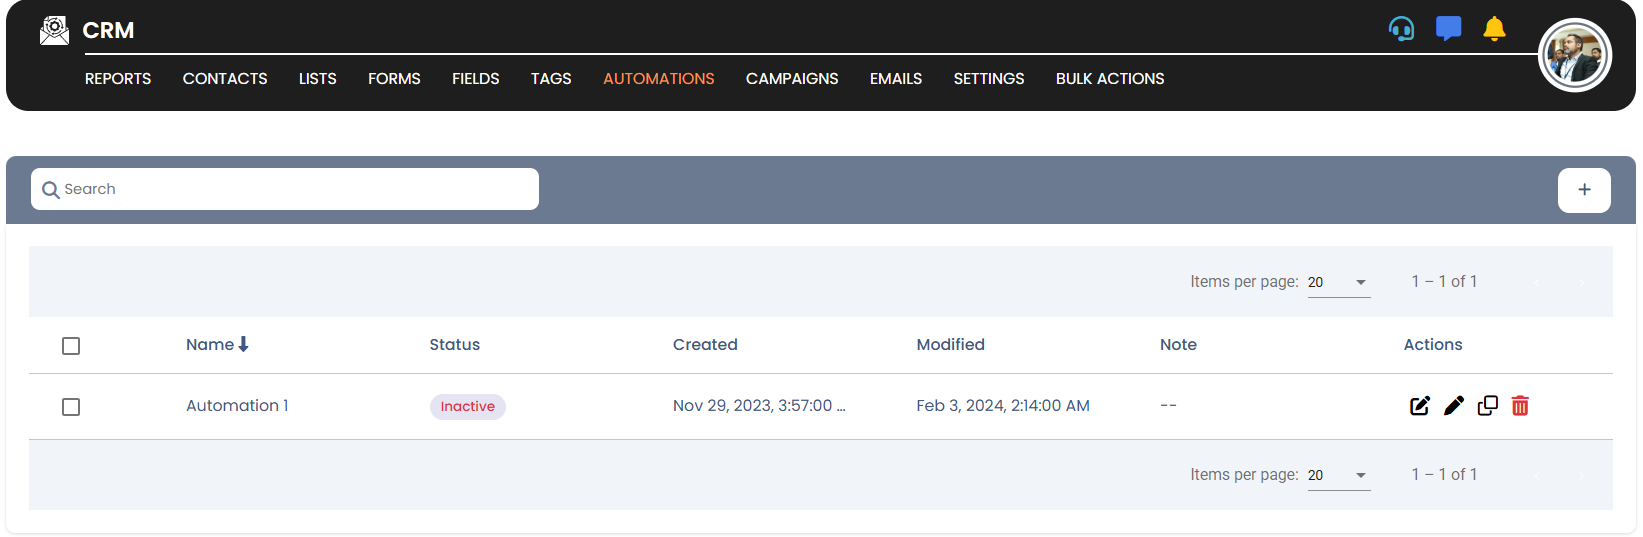Screen dimensions: 1643x537
Task: Open the Settings menu item
Action: point(989,79)
